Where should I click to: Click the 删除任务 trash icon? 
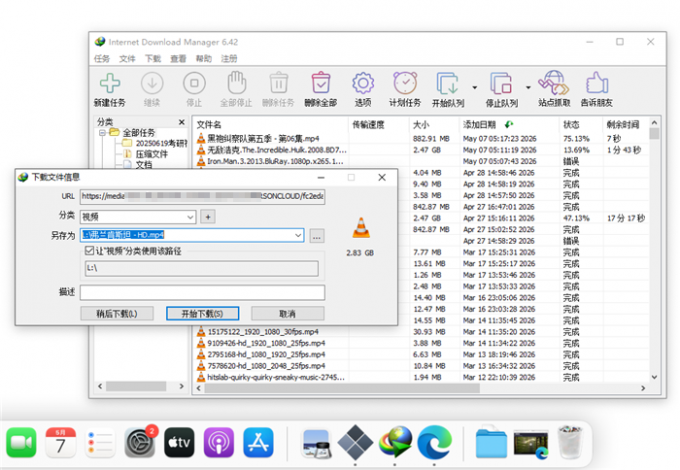pyautogui.click(x=278, y=83)
